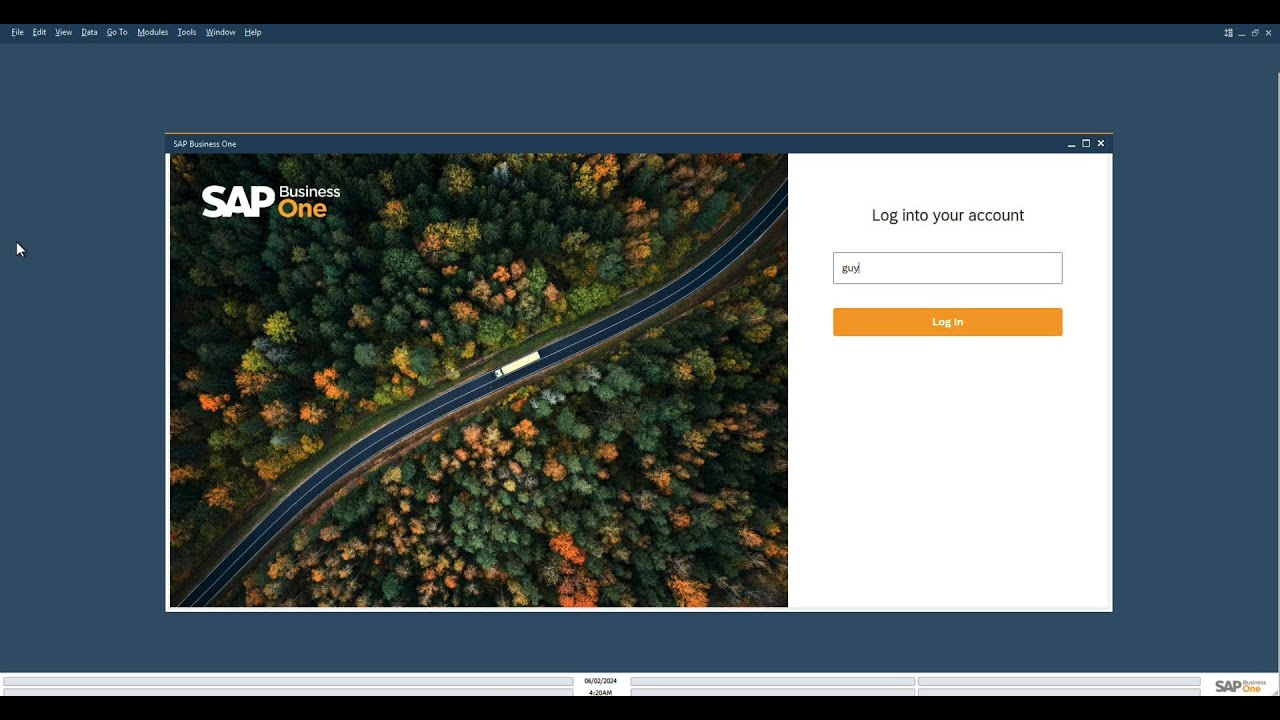Open the Modules menu
The width and height of the screenshot is (1280, 720).
click(x=152, y=32)
